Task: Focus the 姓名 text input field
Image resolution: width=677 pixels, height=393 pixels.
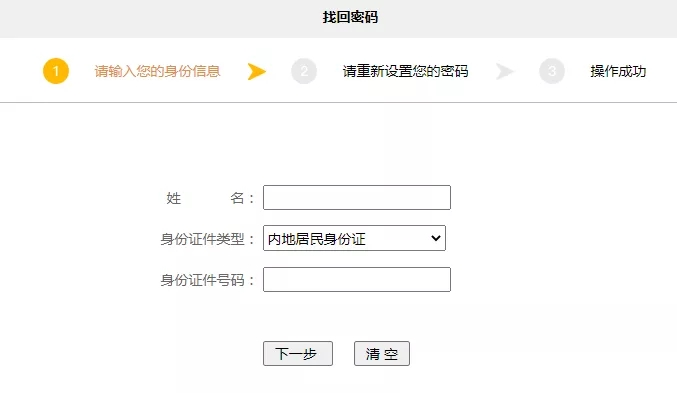Action: [357, 197]
